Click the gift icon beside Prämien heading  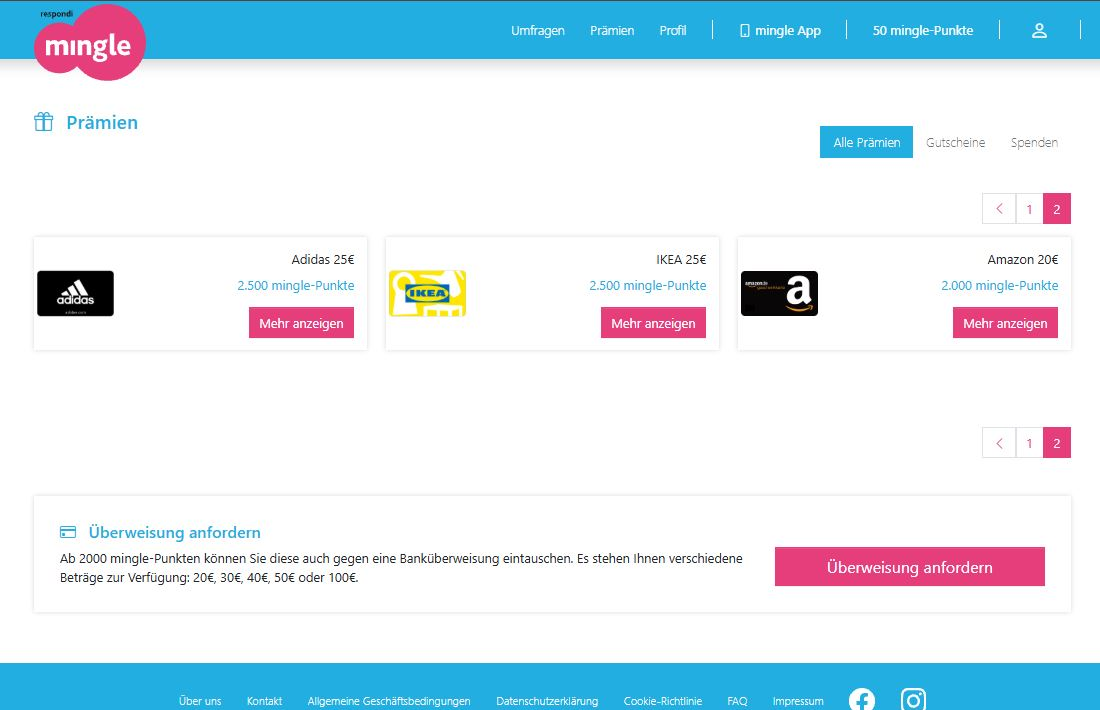[43, 122]
